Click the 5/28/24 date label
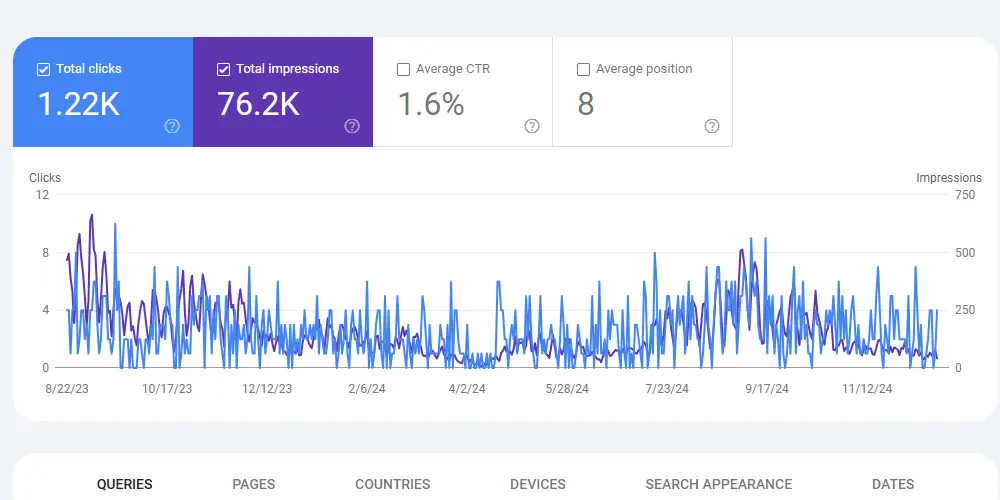Image resolution: width=1000 pixels, height=500 pixels. pyautogui.click(x=567, y=389)
